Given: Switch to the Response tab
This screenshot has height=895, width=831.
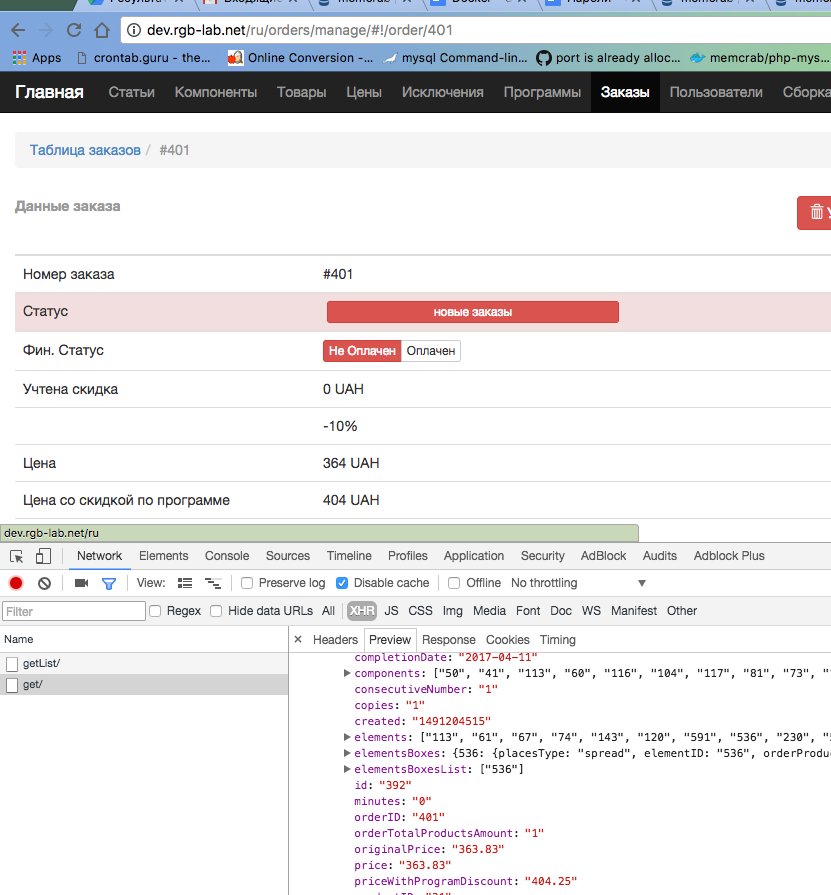Looking at the screenshot, I should tap(448, 640).
